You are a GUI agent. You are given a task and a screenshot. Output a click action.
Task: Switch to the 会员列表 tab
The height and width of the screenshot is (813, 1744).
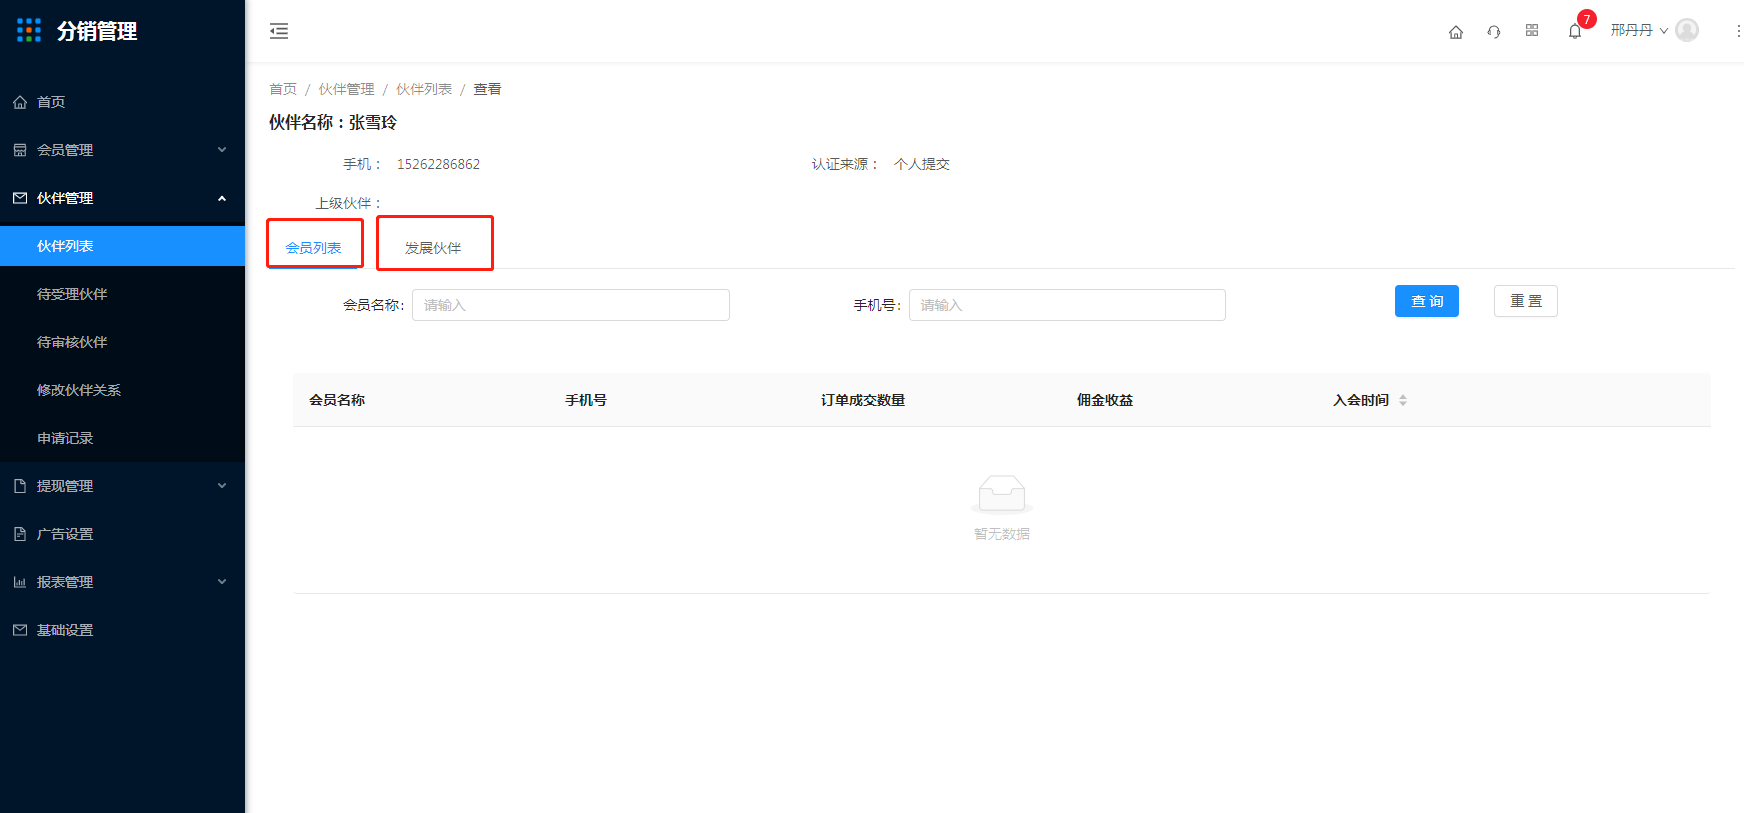313,248
